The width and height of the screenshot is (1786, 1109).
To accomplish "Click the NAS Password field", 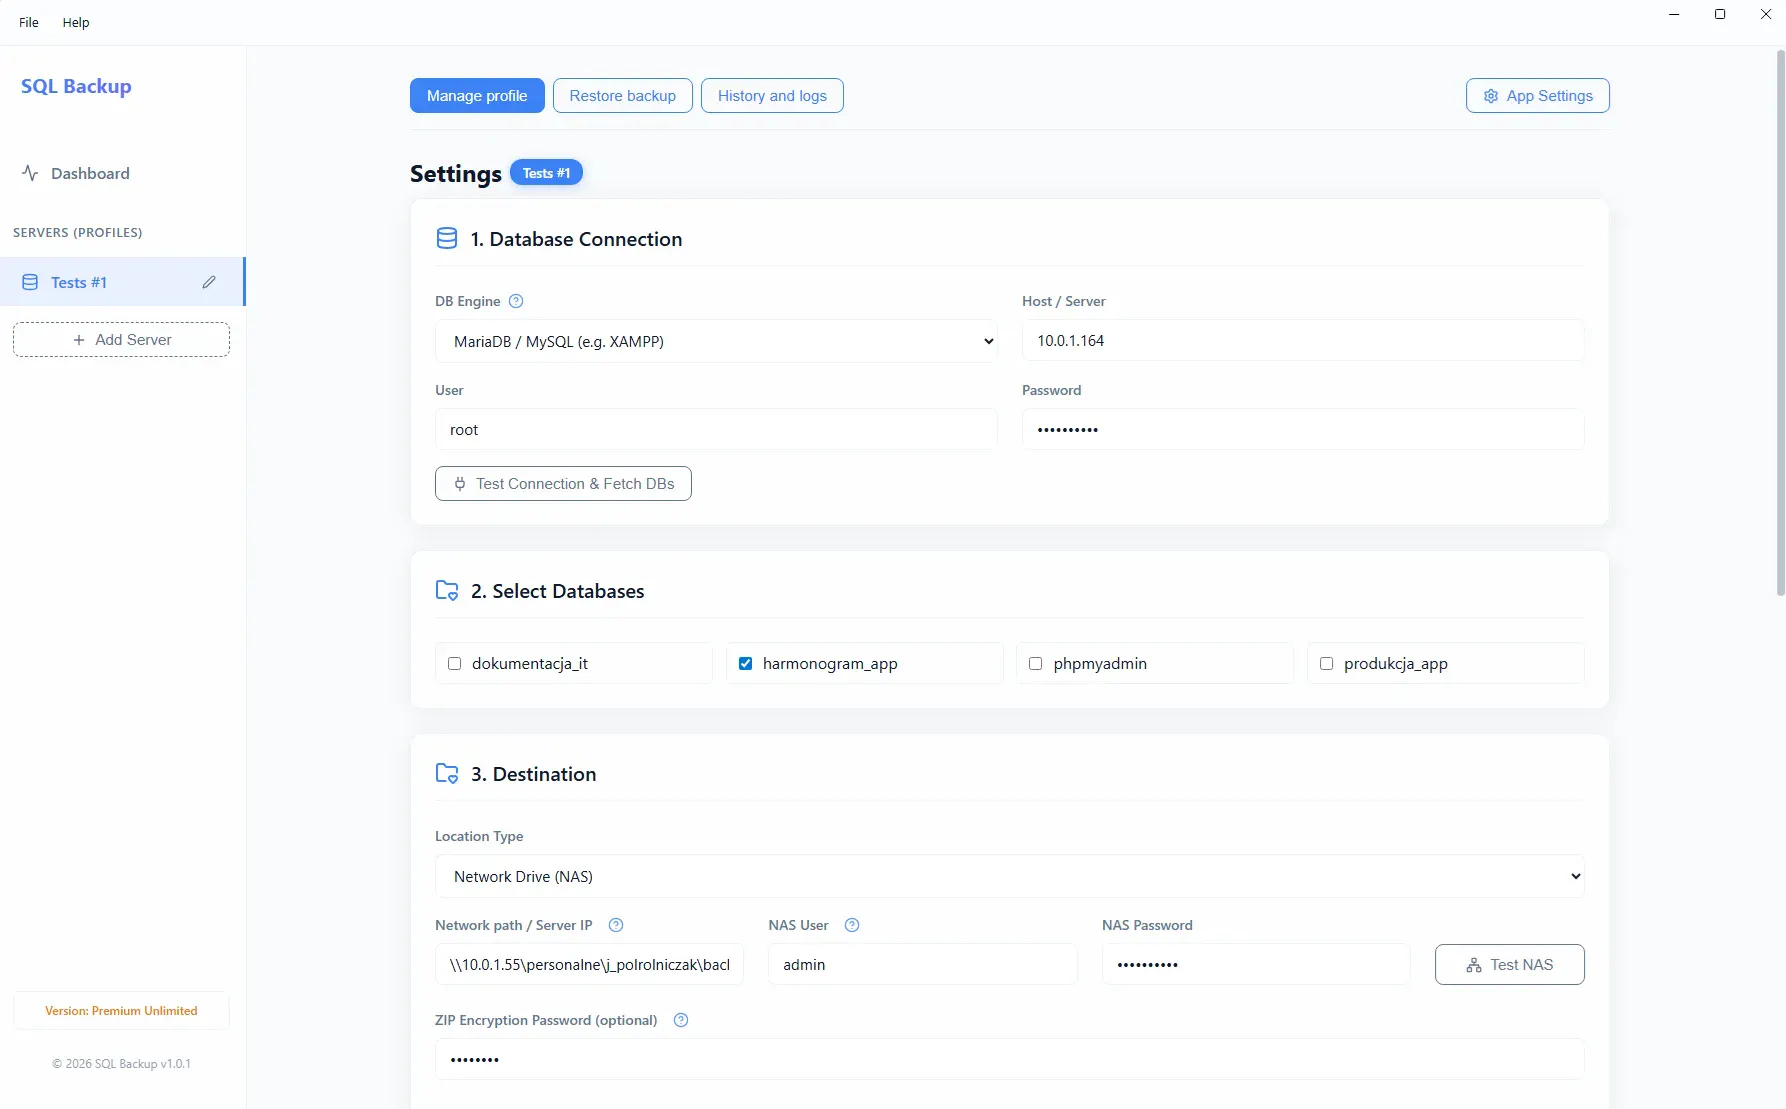I will pos(1256,965).
